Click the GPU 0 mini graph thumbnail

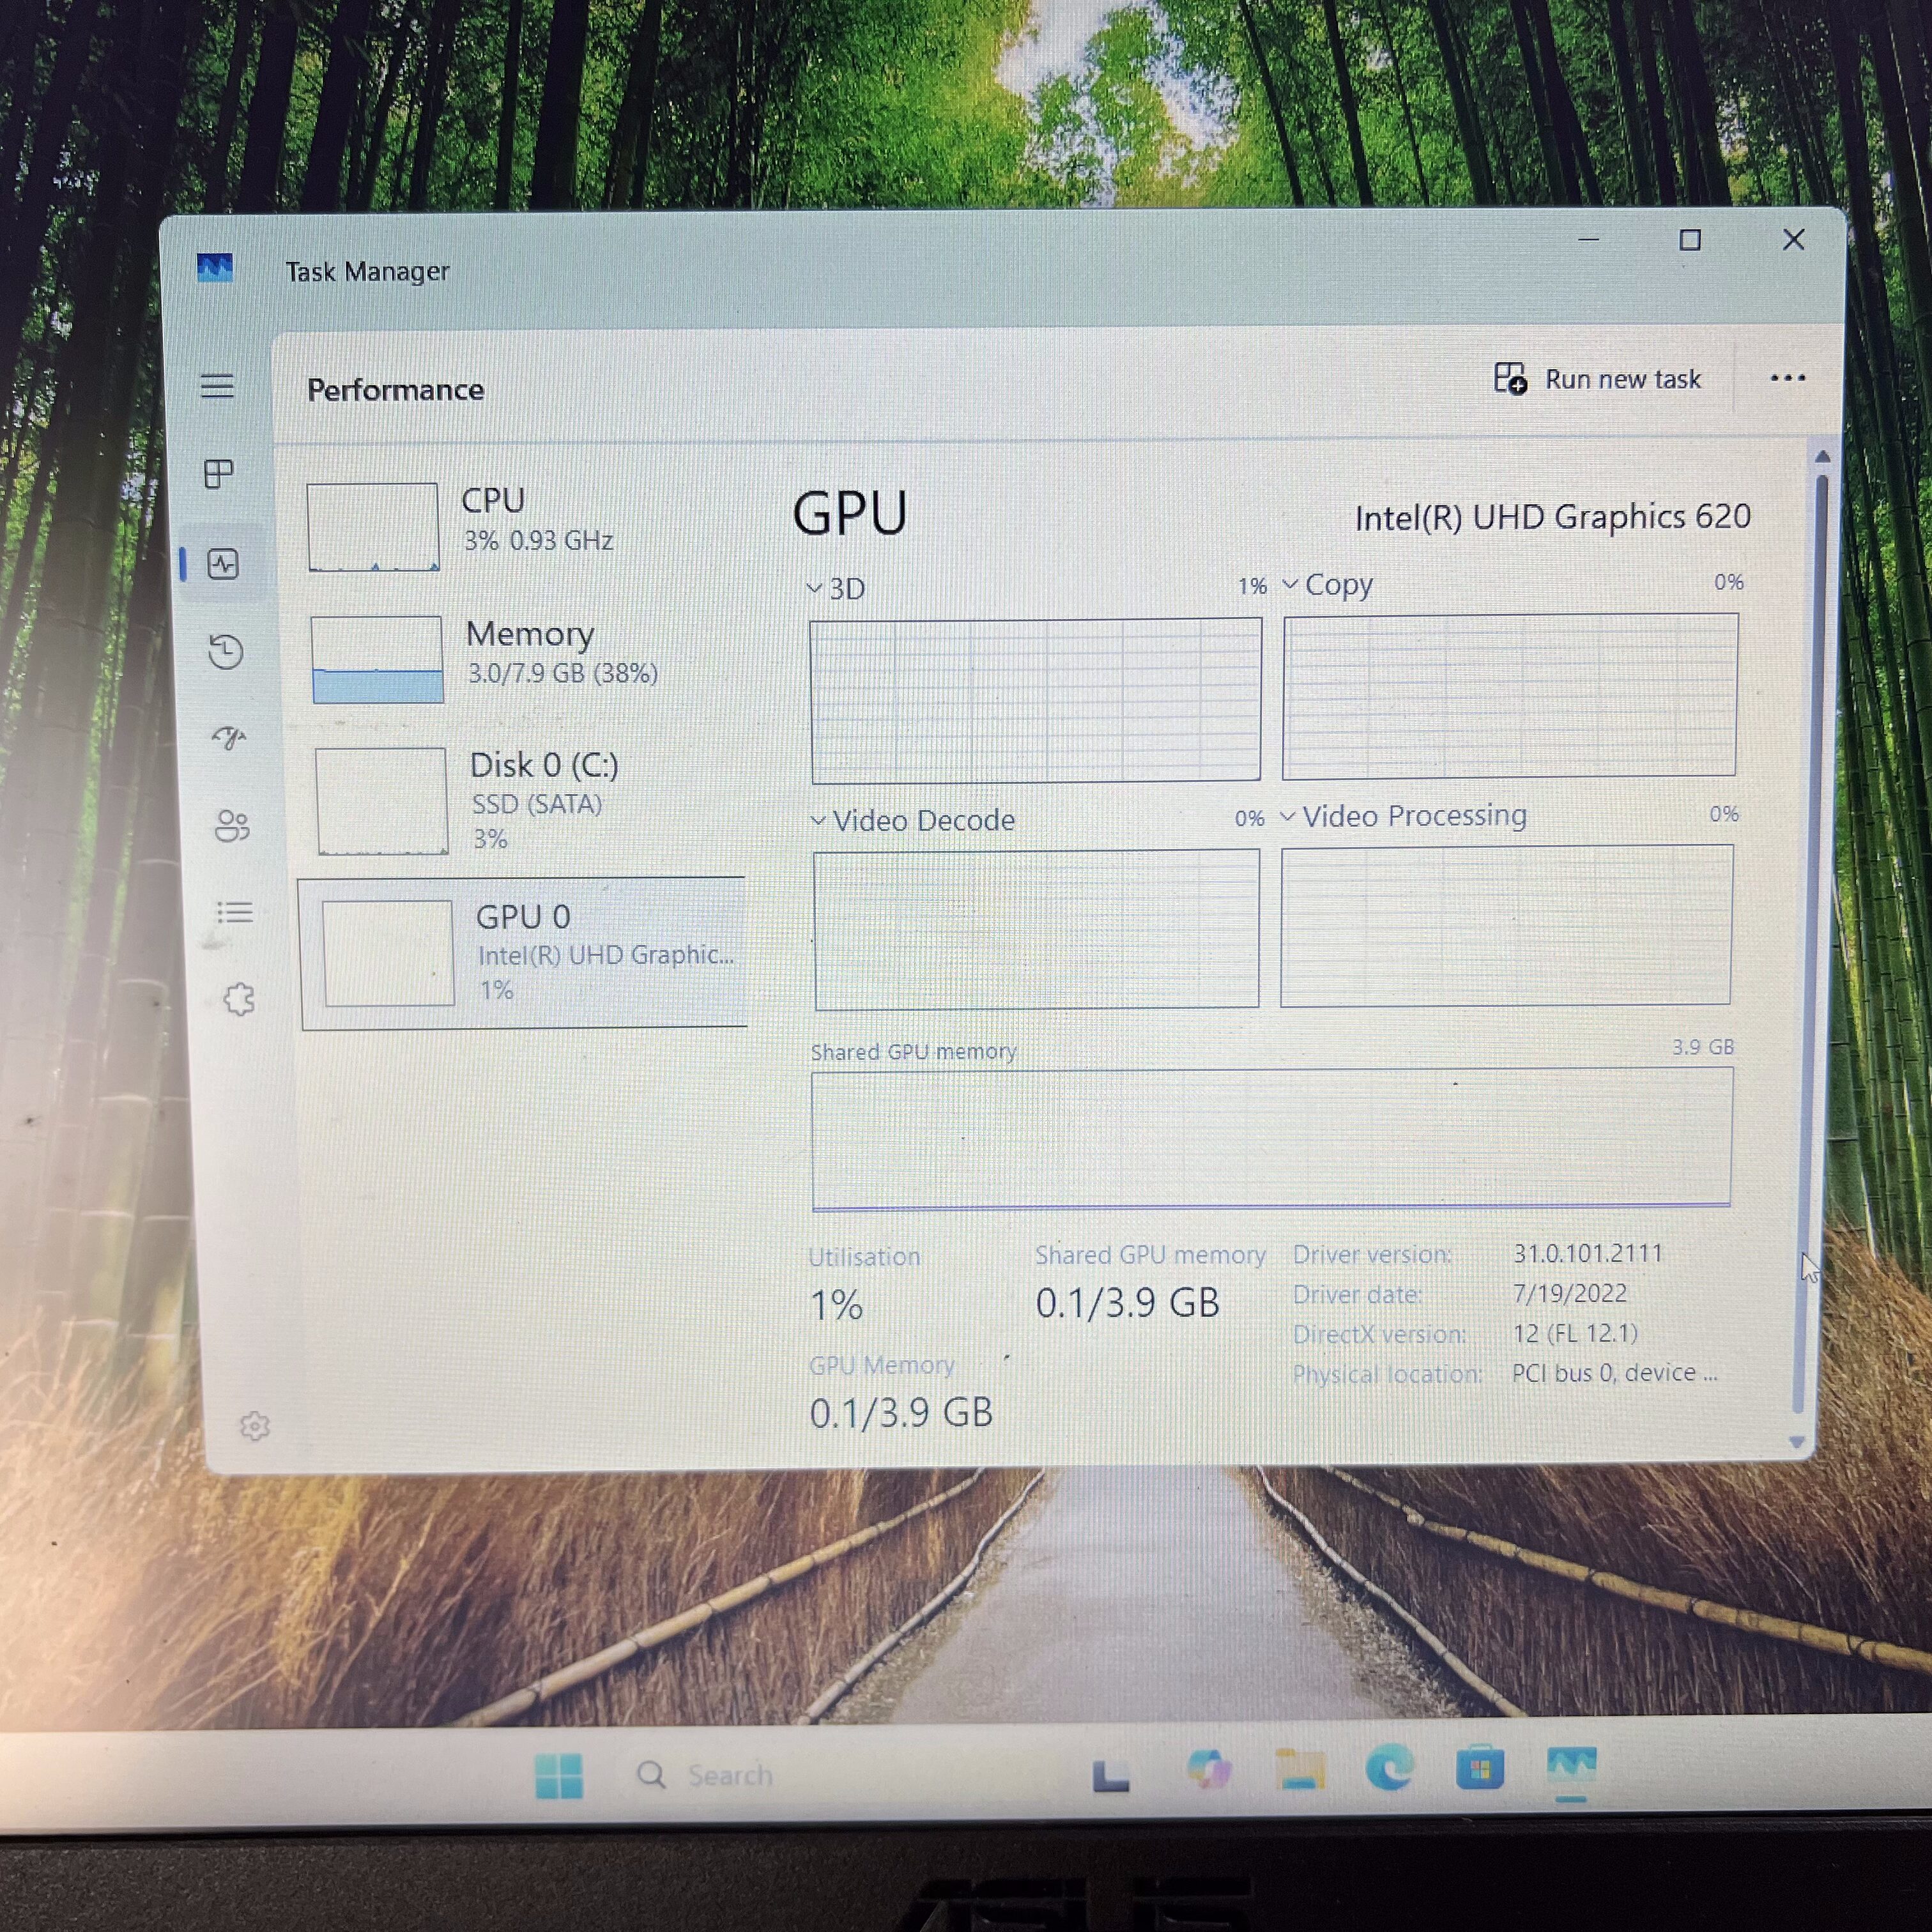388,953
